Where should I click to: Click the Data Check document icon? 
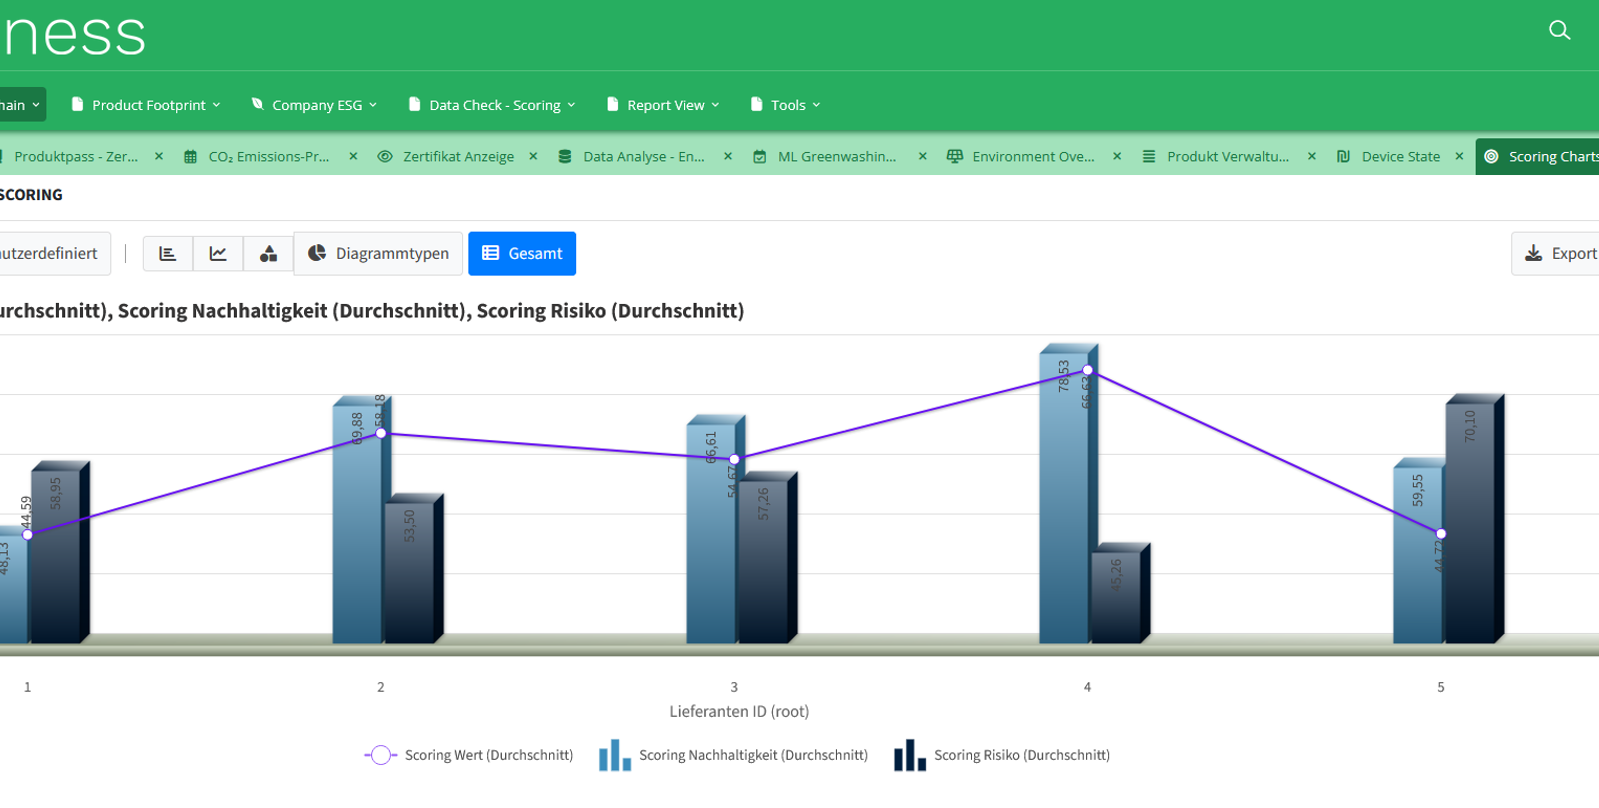[414, 104]
